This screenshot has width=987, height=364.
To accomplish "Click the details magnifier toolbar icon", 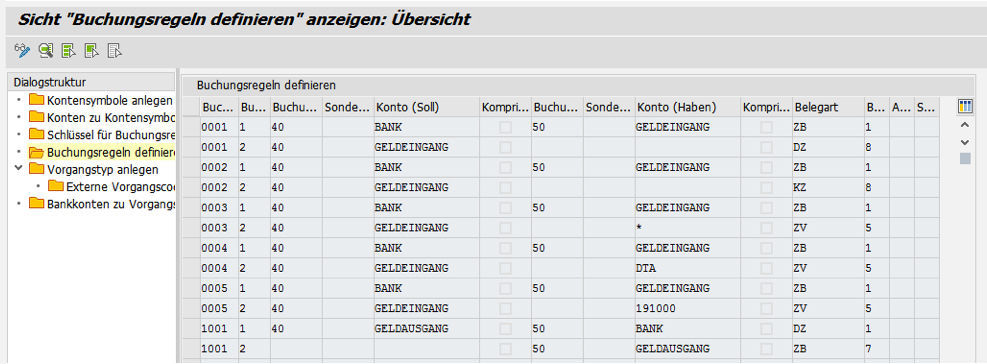I will point(45,51).
